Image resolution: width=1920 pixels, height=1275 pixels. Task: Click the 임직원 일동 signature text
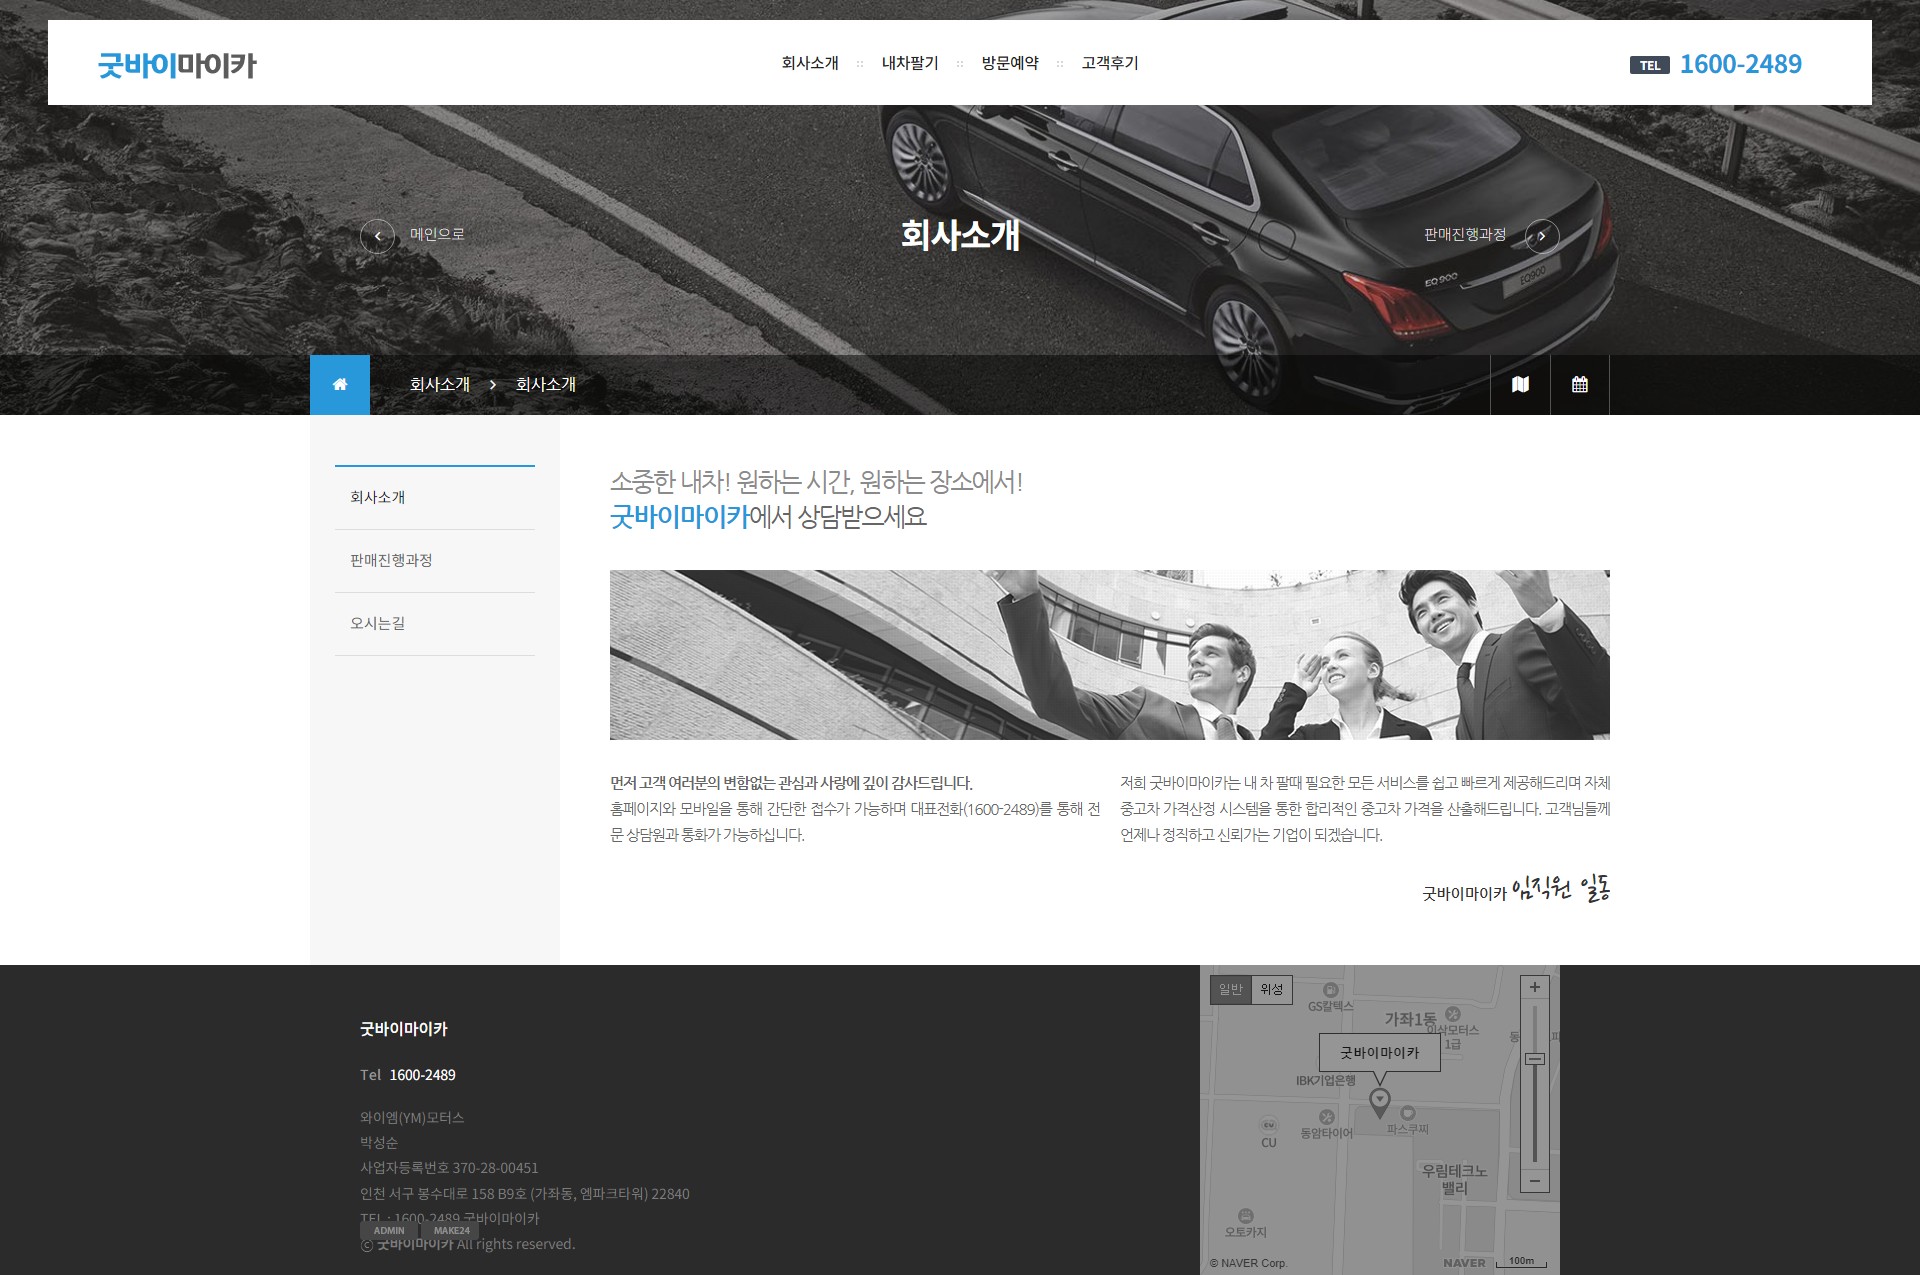[1560, 888]
